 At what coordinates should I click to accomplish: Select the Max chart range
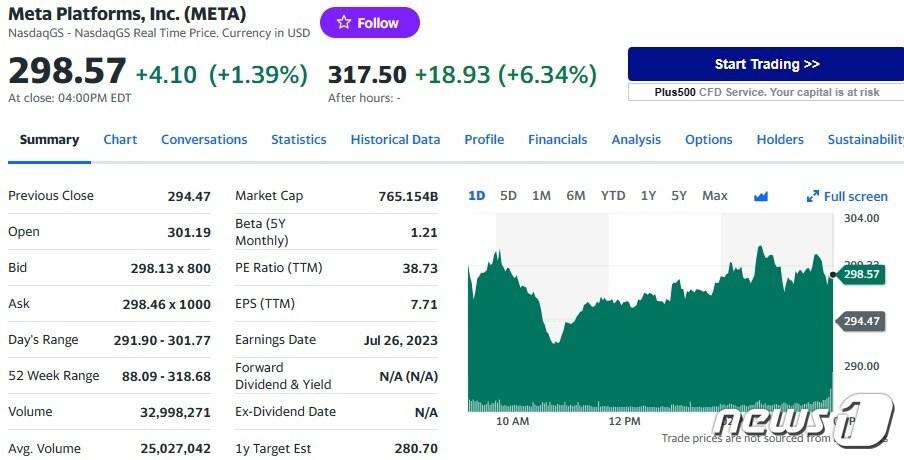coord(715,196)
